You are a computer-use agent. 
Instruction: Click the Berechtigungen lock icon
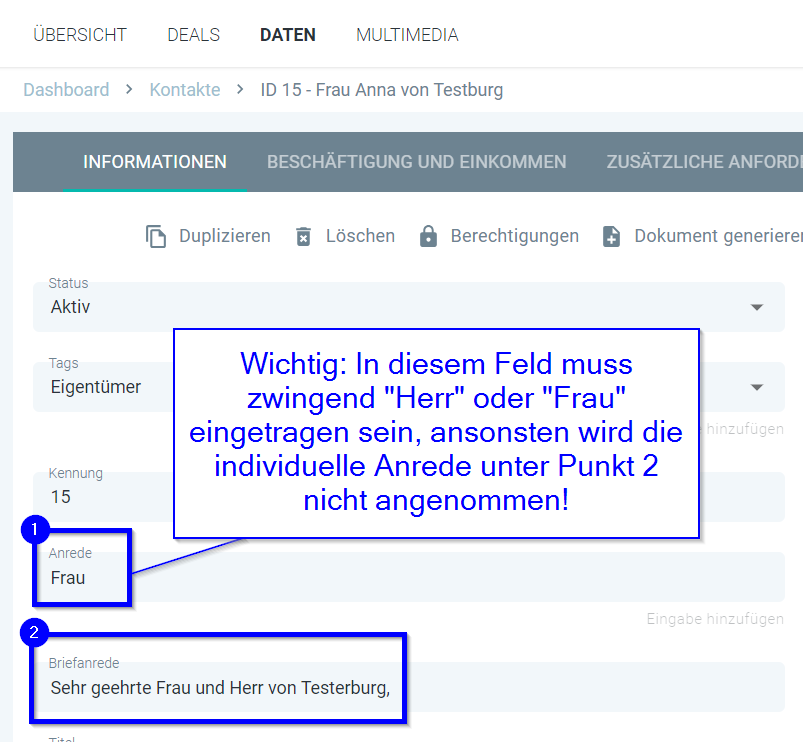428,236
